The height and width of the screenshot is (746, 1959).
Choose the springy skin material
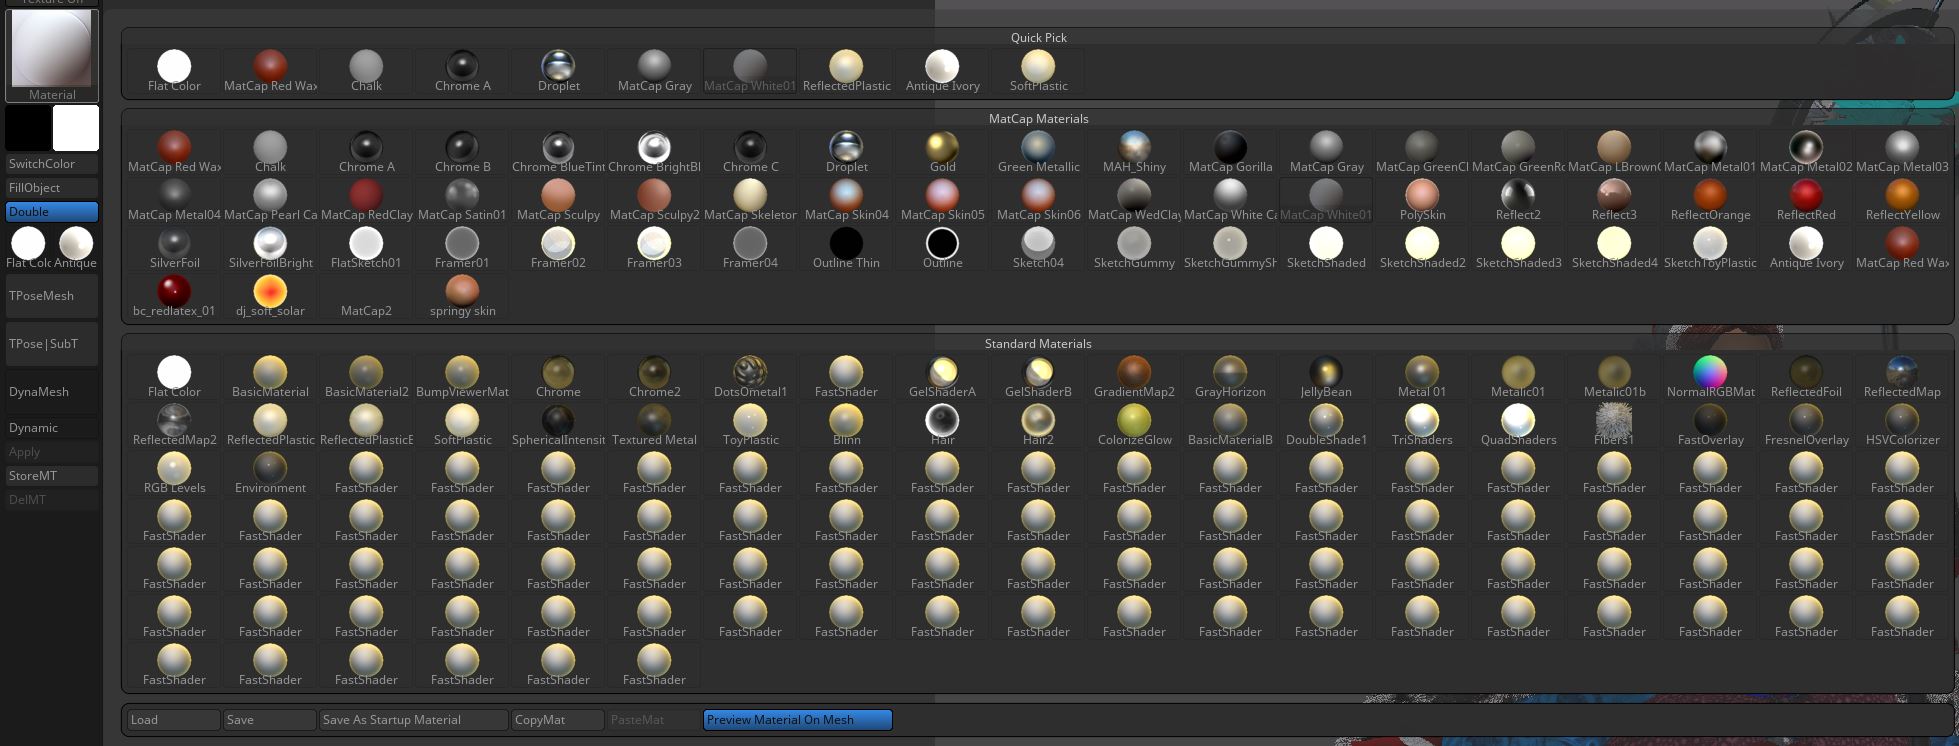click(x=462, y=296)
